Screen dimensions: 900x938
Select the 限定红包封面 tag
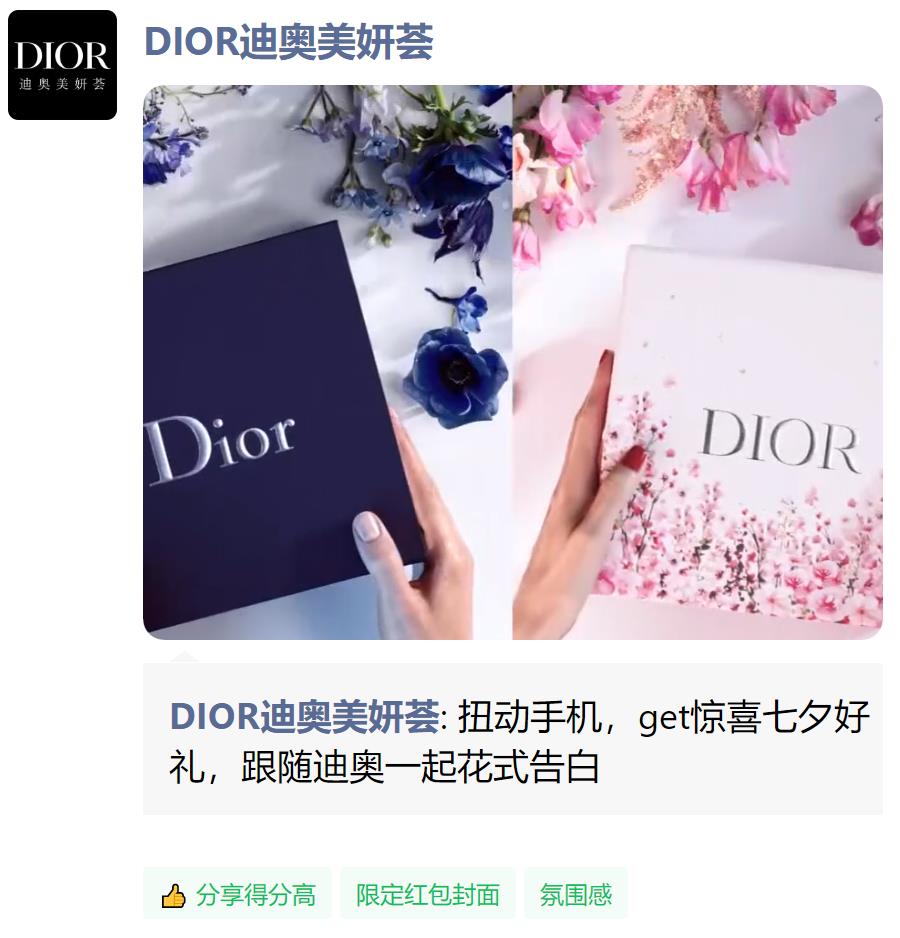point(427,895)
